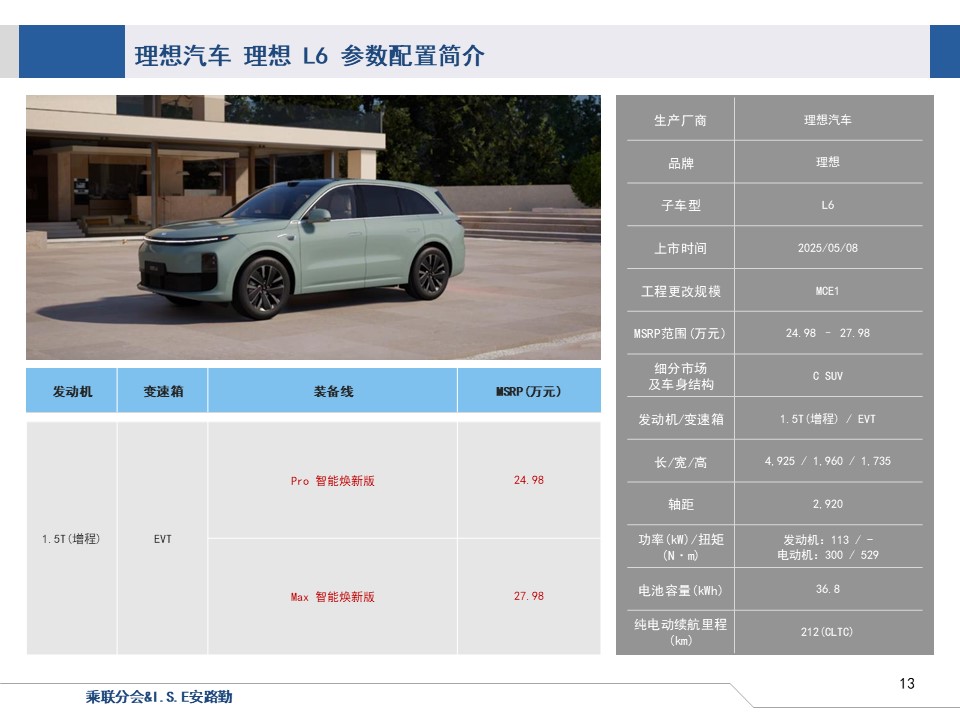
Task: Click the 工程更改规模 label
Action: 680,291
